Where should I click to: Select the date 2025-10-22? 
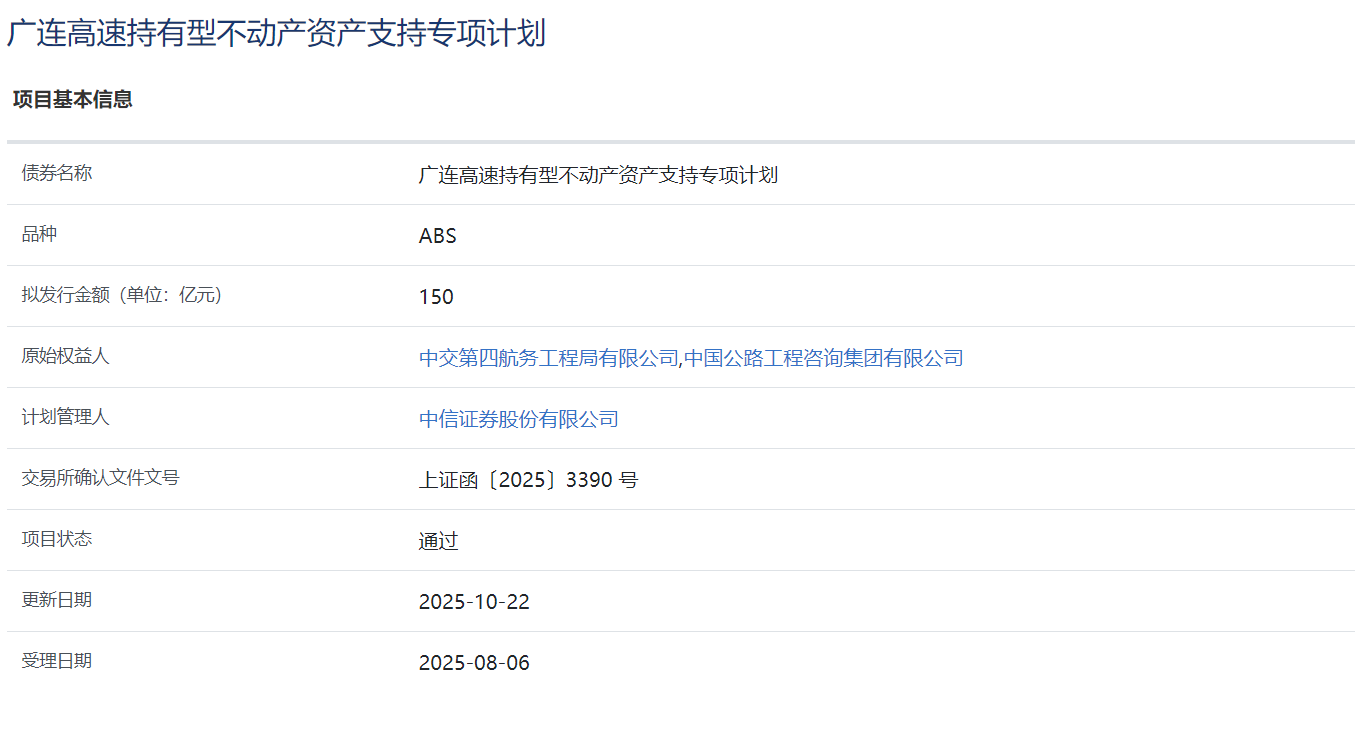[474, 601]
